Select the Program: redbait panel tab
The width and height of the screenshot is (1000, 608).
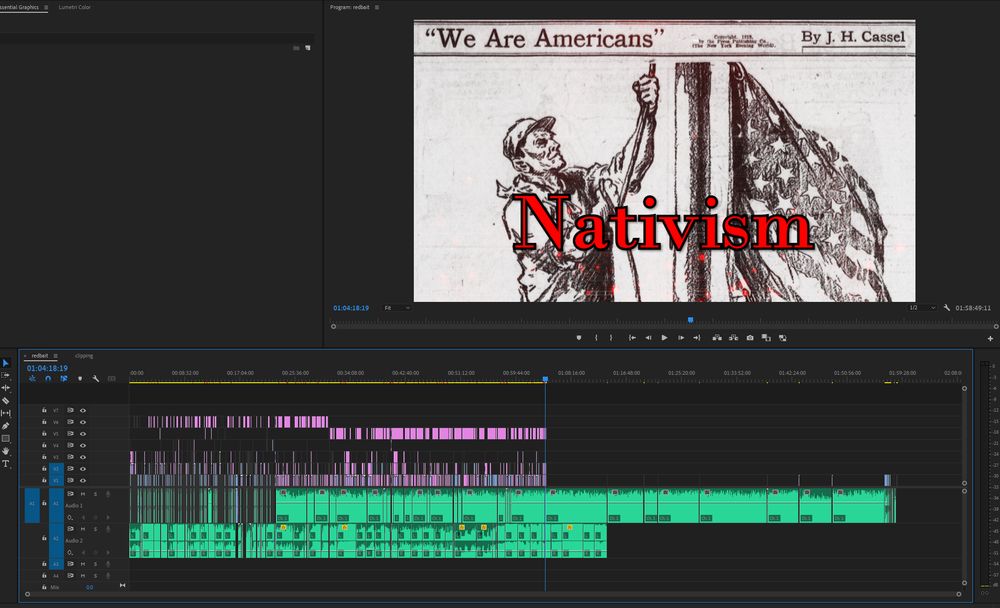349,8
